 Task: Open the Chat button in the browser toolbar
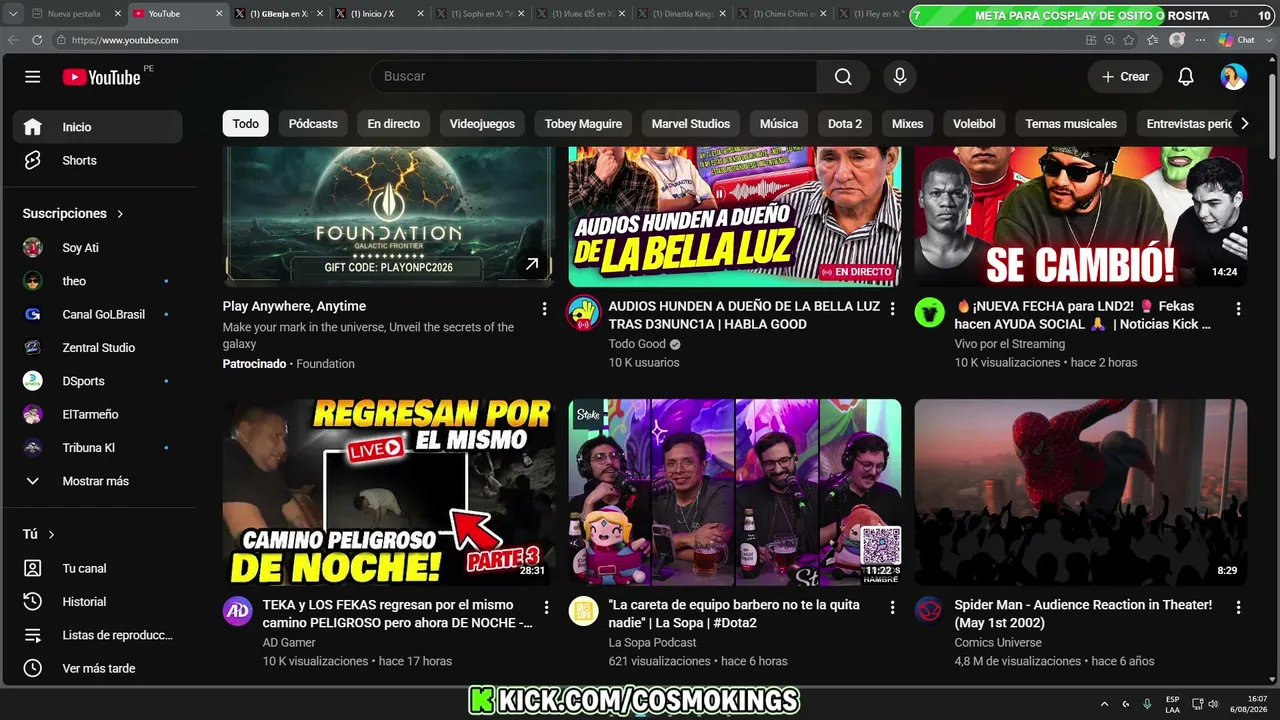click(1237, 40)
